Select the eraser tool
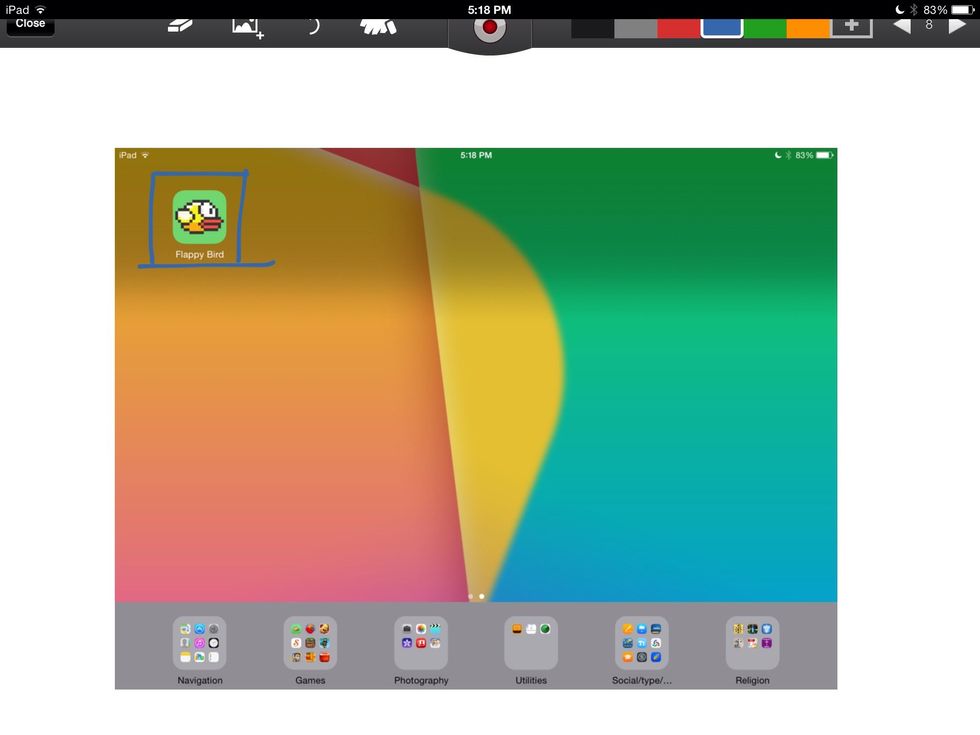This screenshot has width=980, height=735. click(180, 25)
